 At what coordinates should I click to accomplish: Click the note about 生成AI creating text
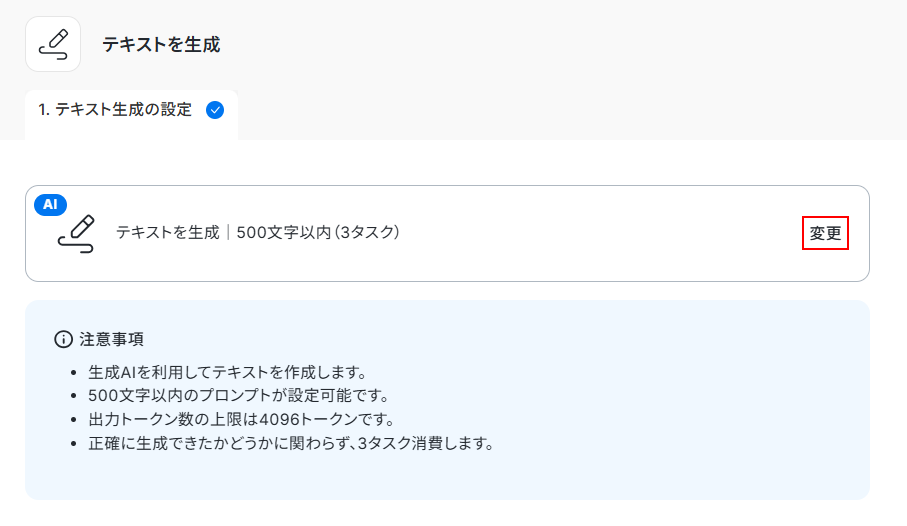coord(228,372)
